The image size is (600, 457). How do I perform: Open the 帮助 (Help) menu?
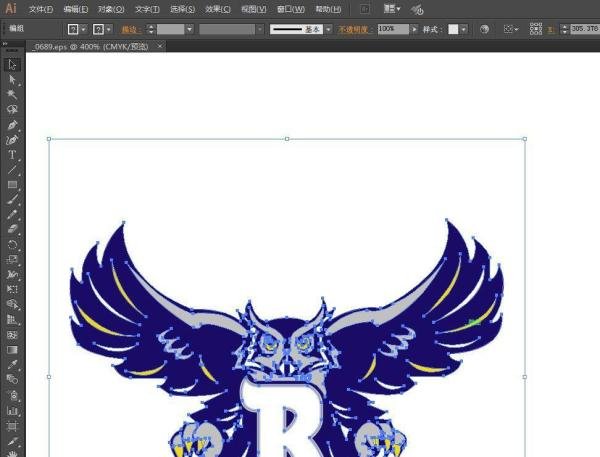tap(328, 9)
